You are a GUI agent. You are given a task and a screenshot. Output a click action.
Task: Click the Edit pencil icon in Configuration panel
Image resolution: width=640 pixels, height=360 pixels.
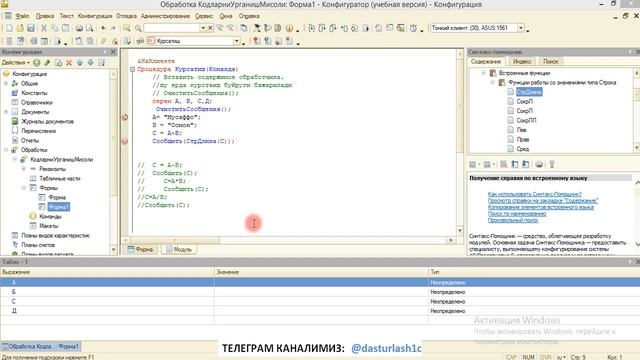(47, 62)
